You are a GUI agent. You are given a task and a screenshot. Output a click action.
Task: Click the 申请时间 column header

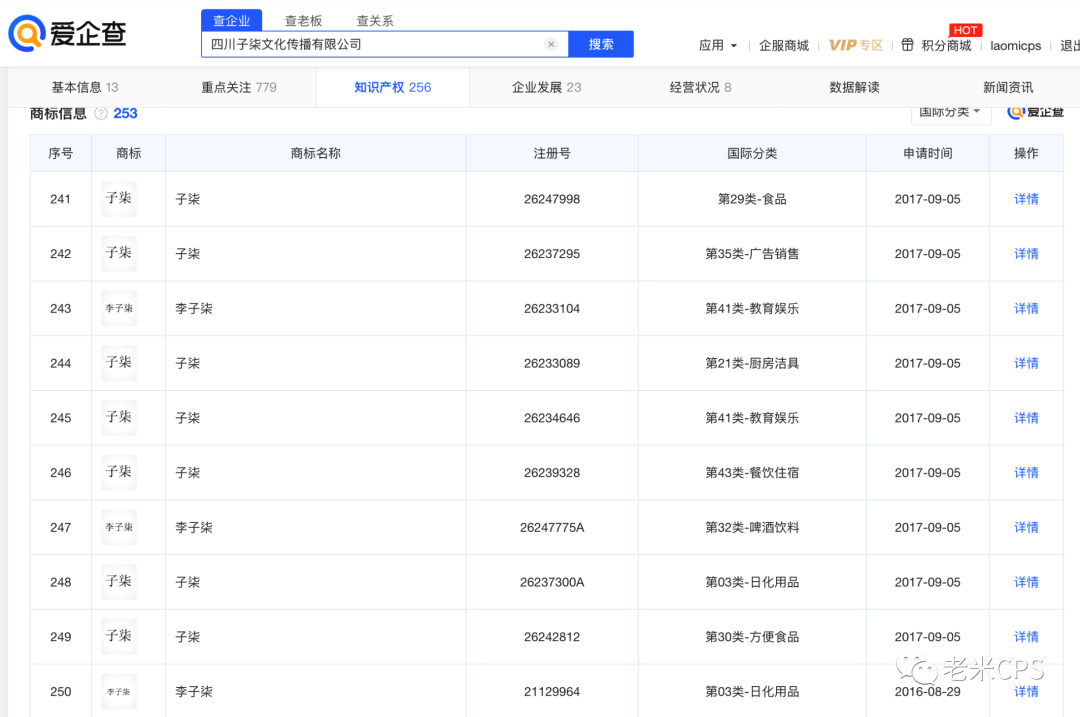coord(928,154)
